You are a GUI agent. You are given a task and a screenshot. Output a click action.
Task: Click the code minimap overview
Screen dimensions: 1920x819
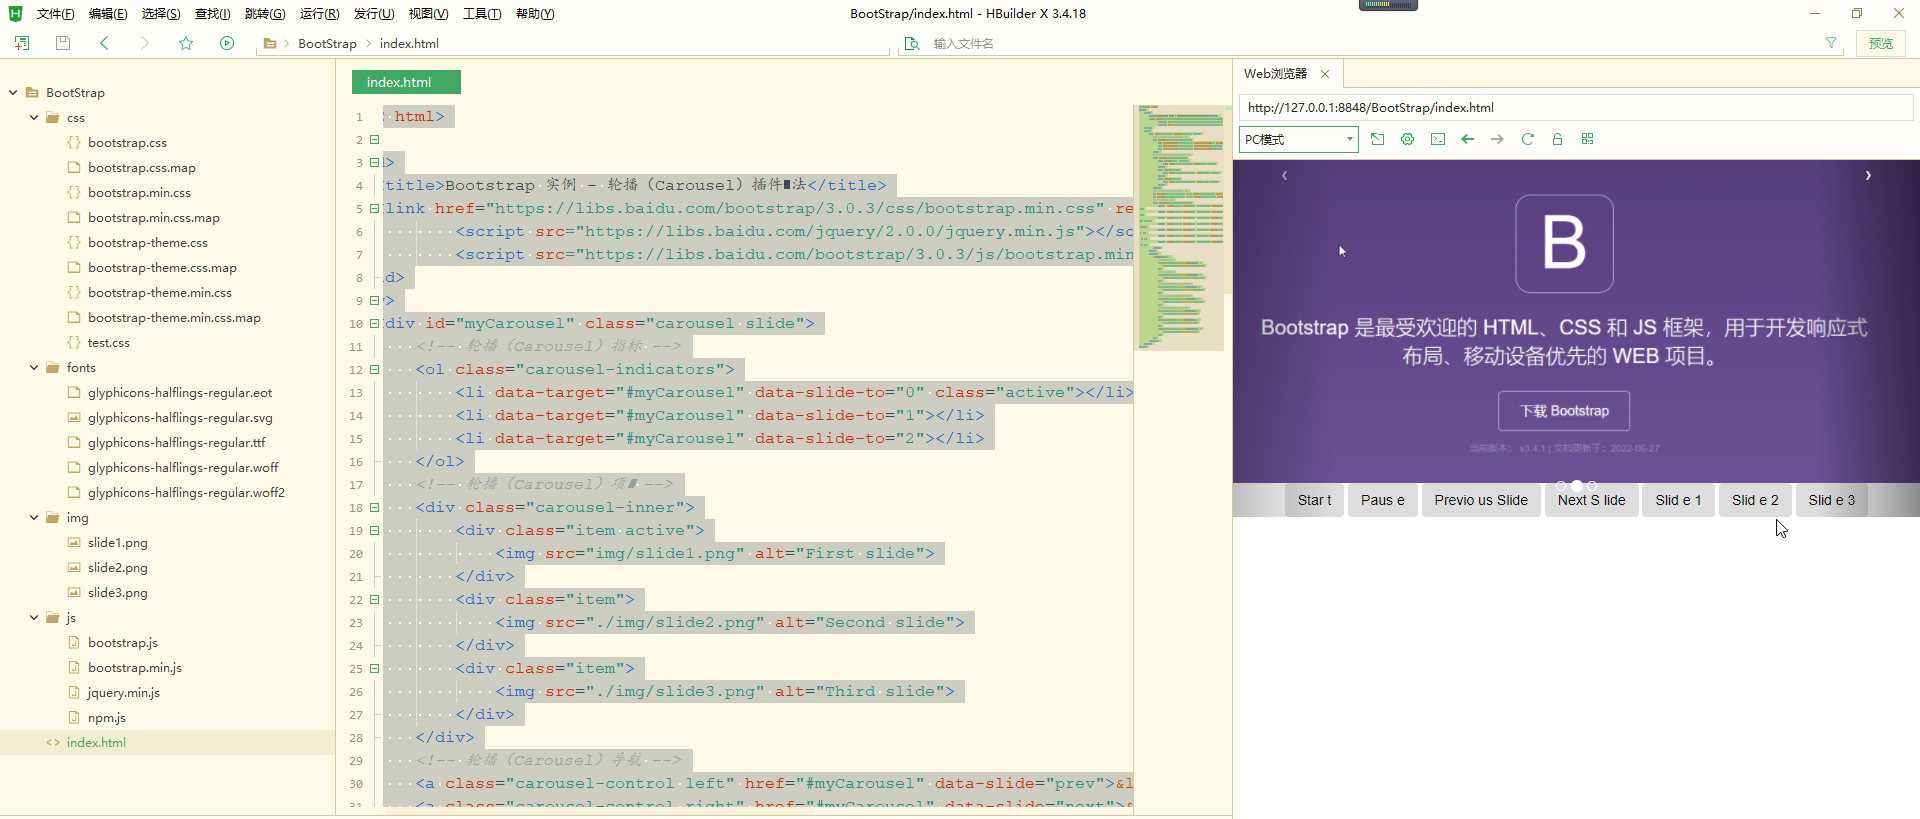(1180, 227)
